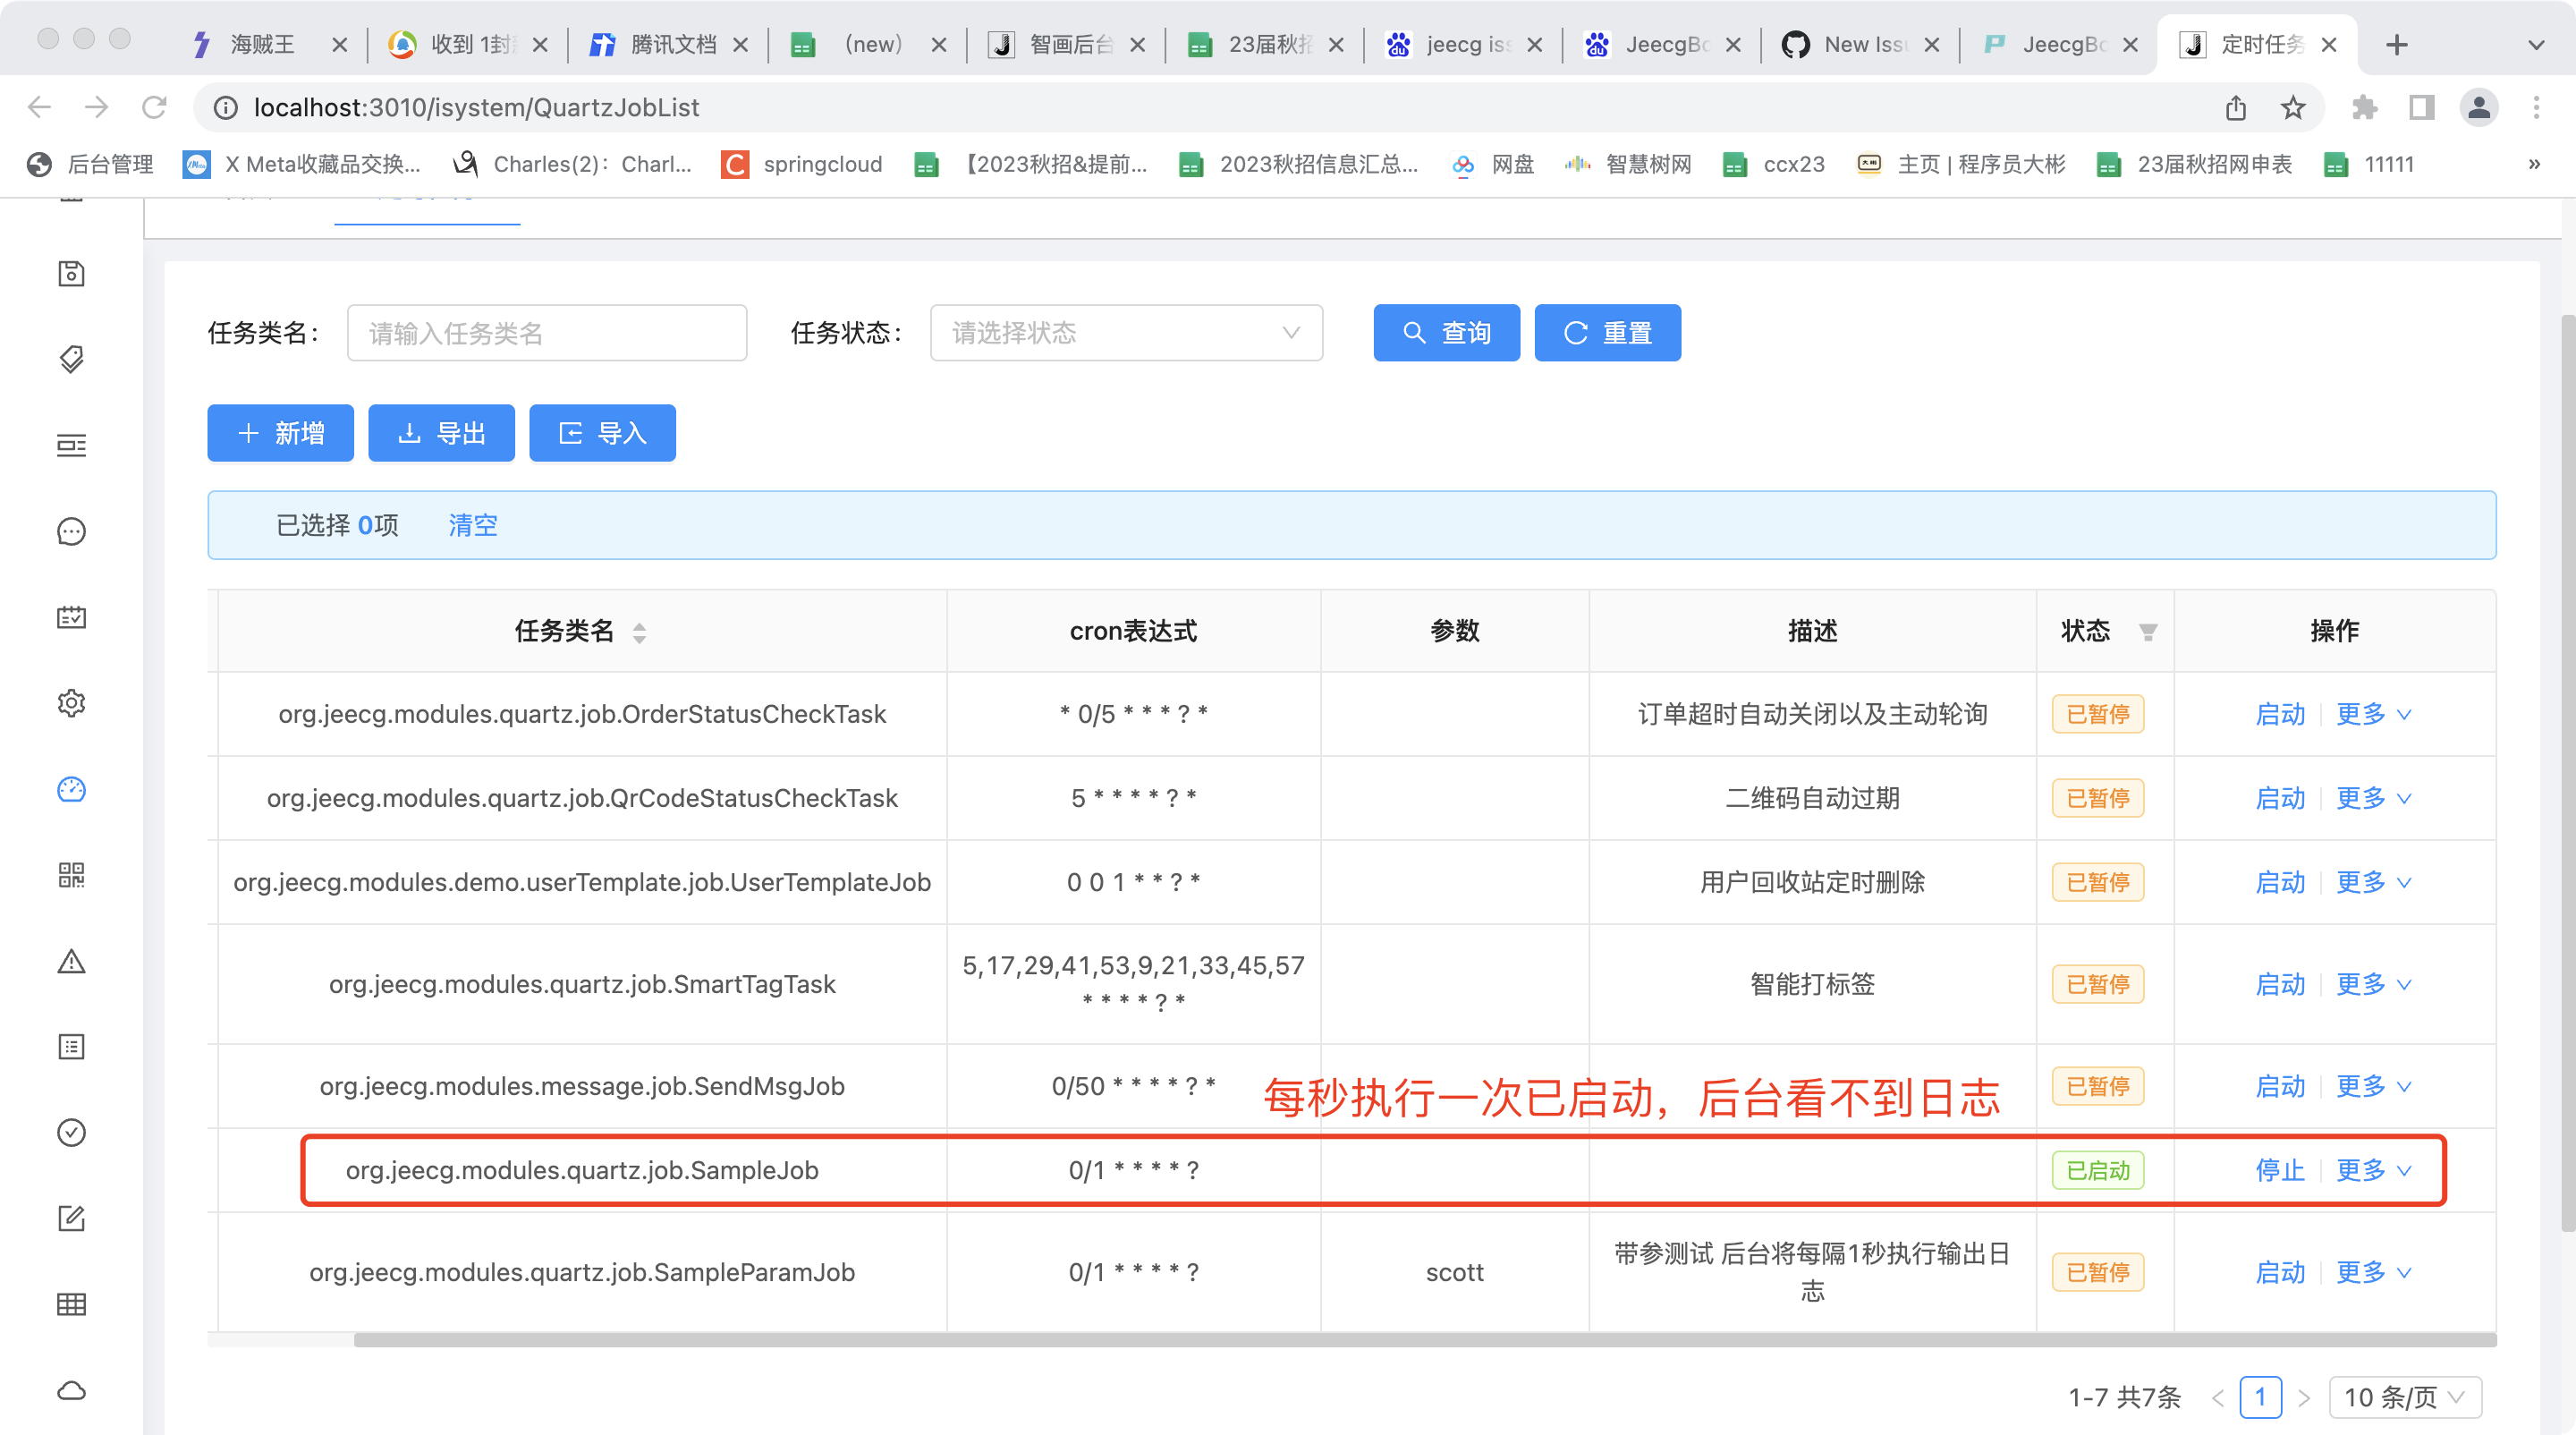Reload the browser page

click(154, 107)
